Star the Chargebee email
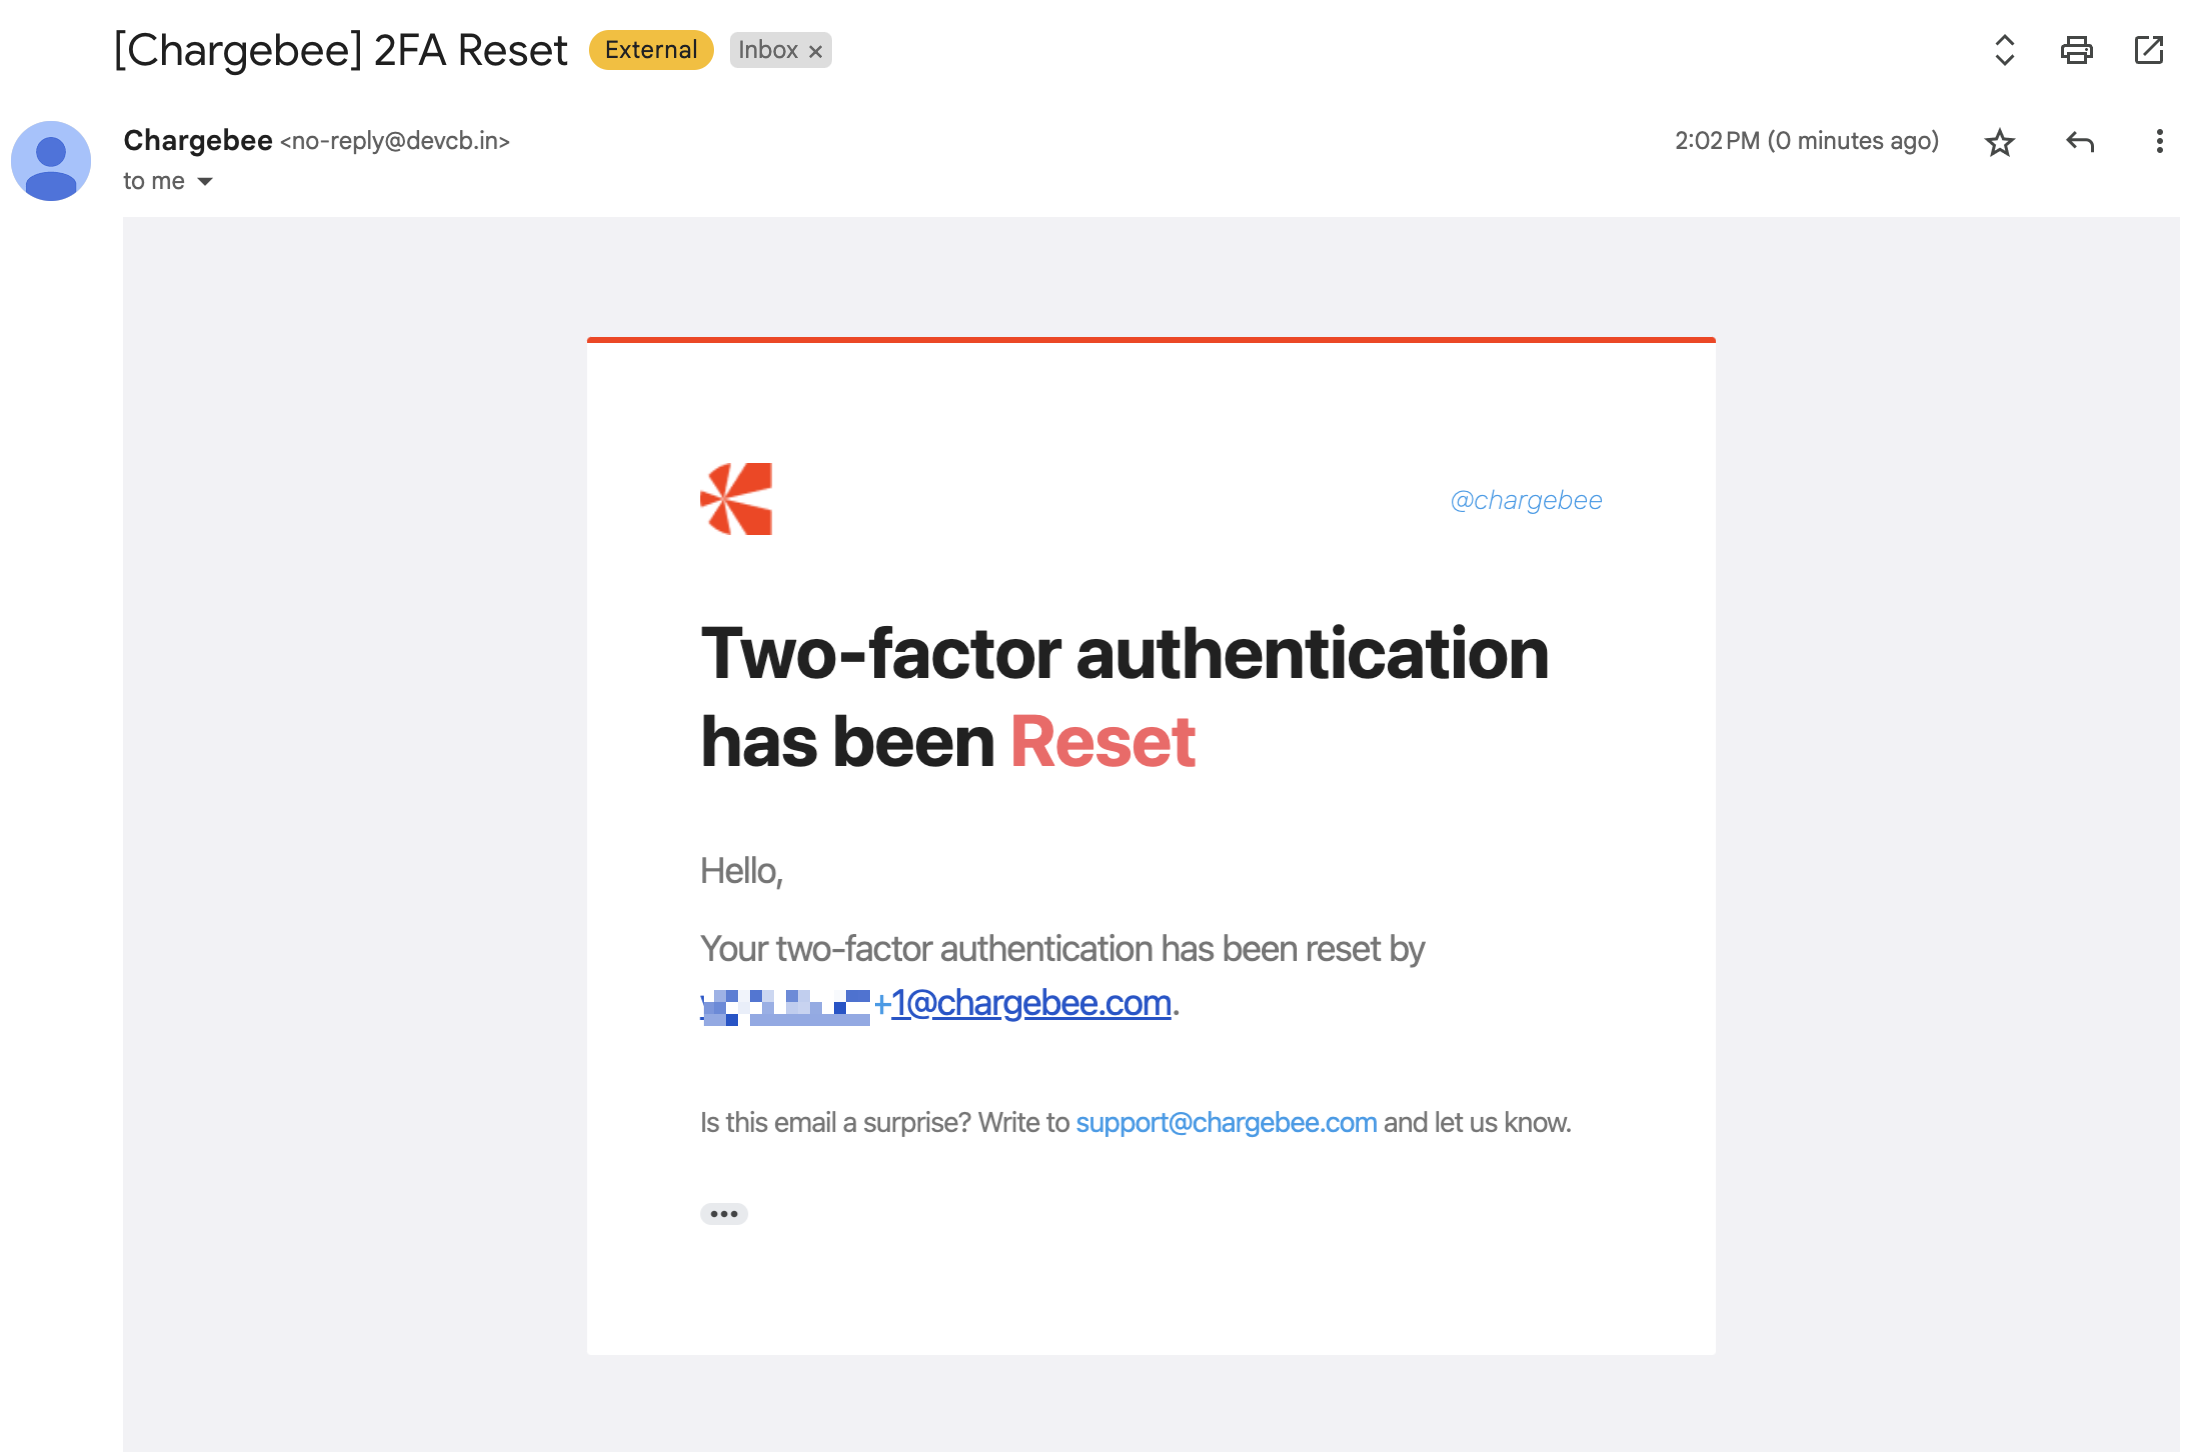2198x1452 pixels. [x=1999, y=142]
